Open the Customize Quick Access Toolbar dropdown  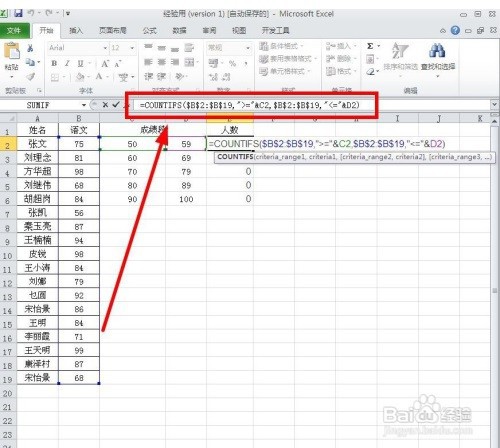pyautogui.click(x=68, y=14)
